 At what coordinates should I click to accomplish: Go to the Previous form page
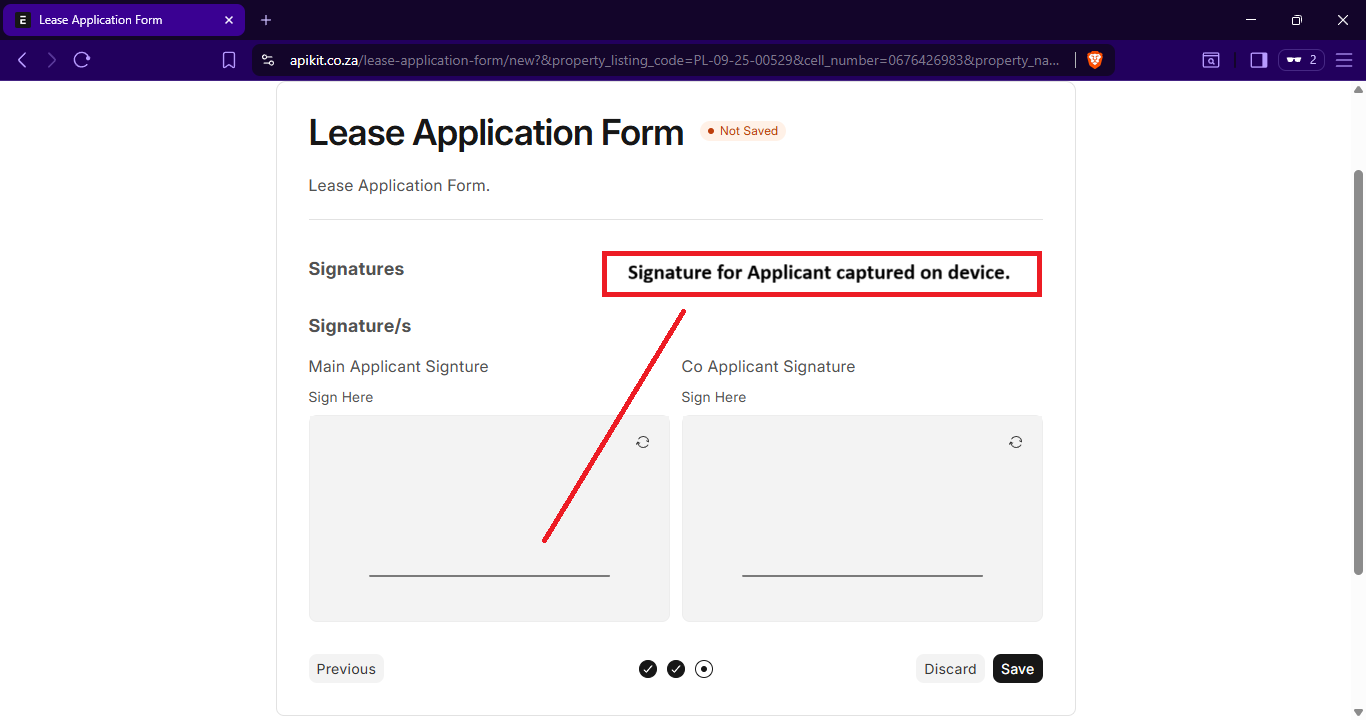(x=346, y=669)
